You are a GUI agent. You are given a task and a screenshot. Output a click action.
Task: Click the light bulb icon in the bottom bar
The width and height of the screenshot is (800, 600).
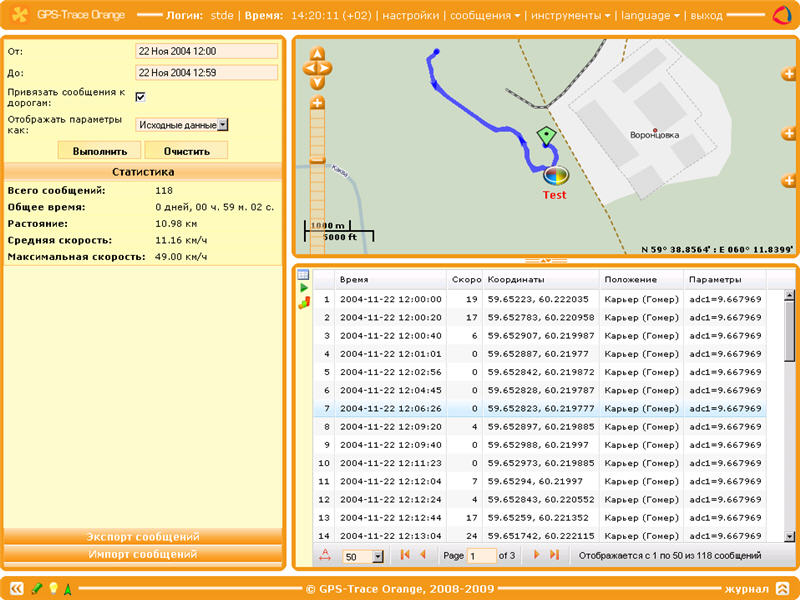[x=53, y=588]
